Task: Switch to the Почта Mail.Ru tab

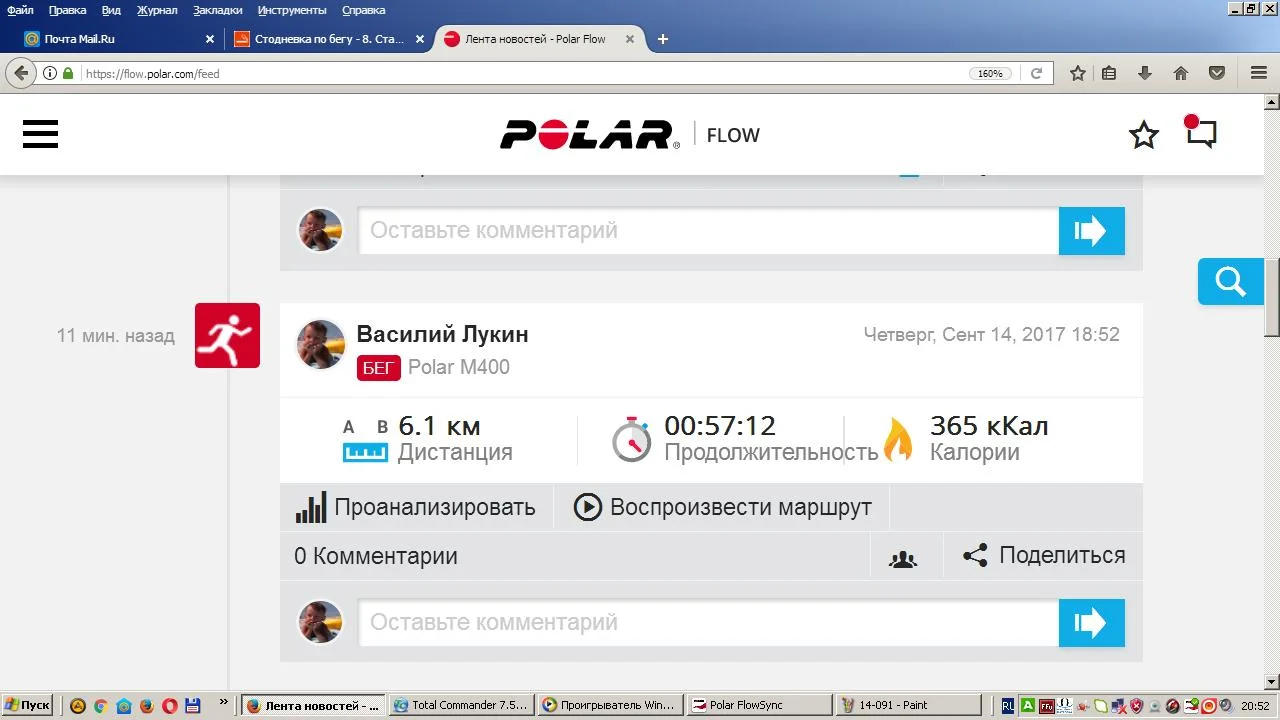Action: (119, 39)
